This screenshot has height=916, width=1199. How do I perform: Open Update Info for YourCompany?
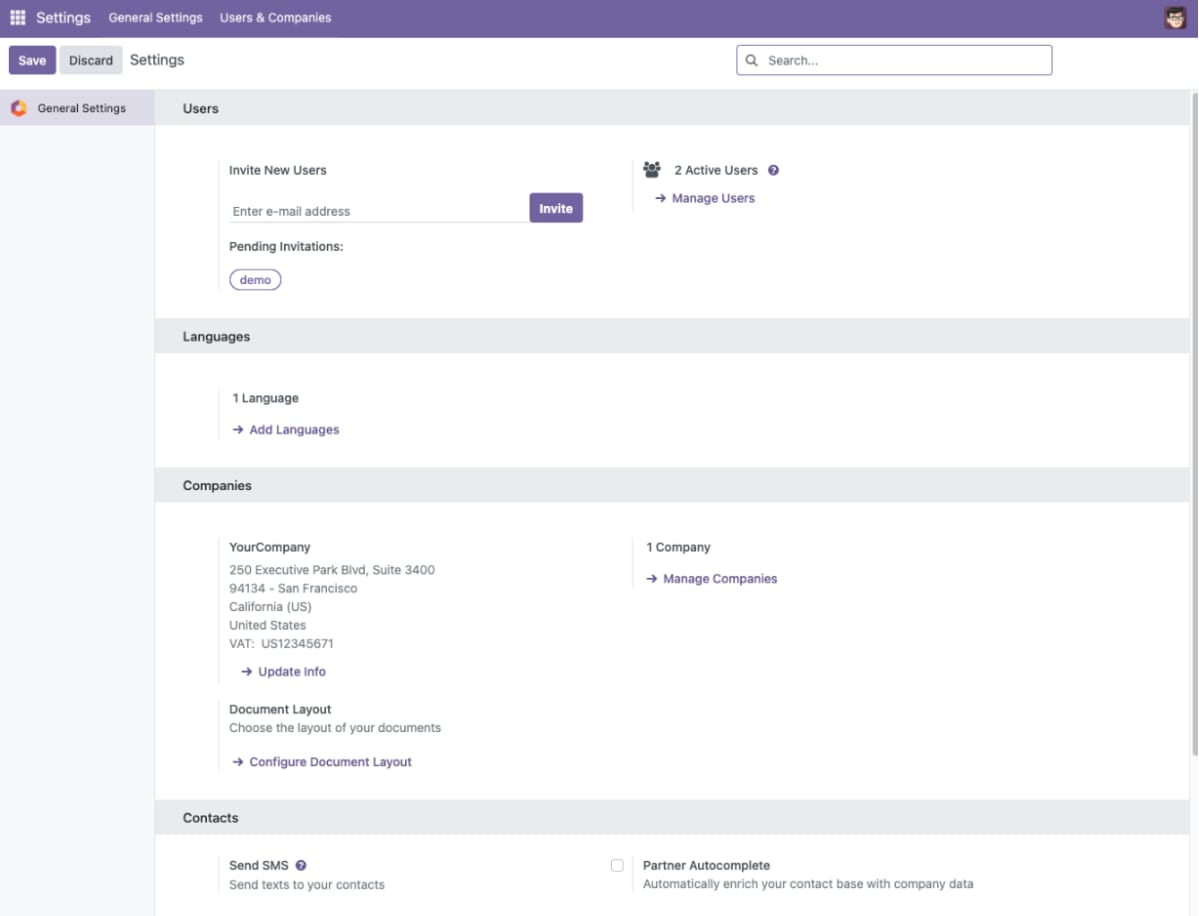click(292, 671)
